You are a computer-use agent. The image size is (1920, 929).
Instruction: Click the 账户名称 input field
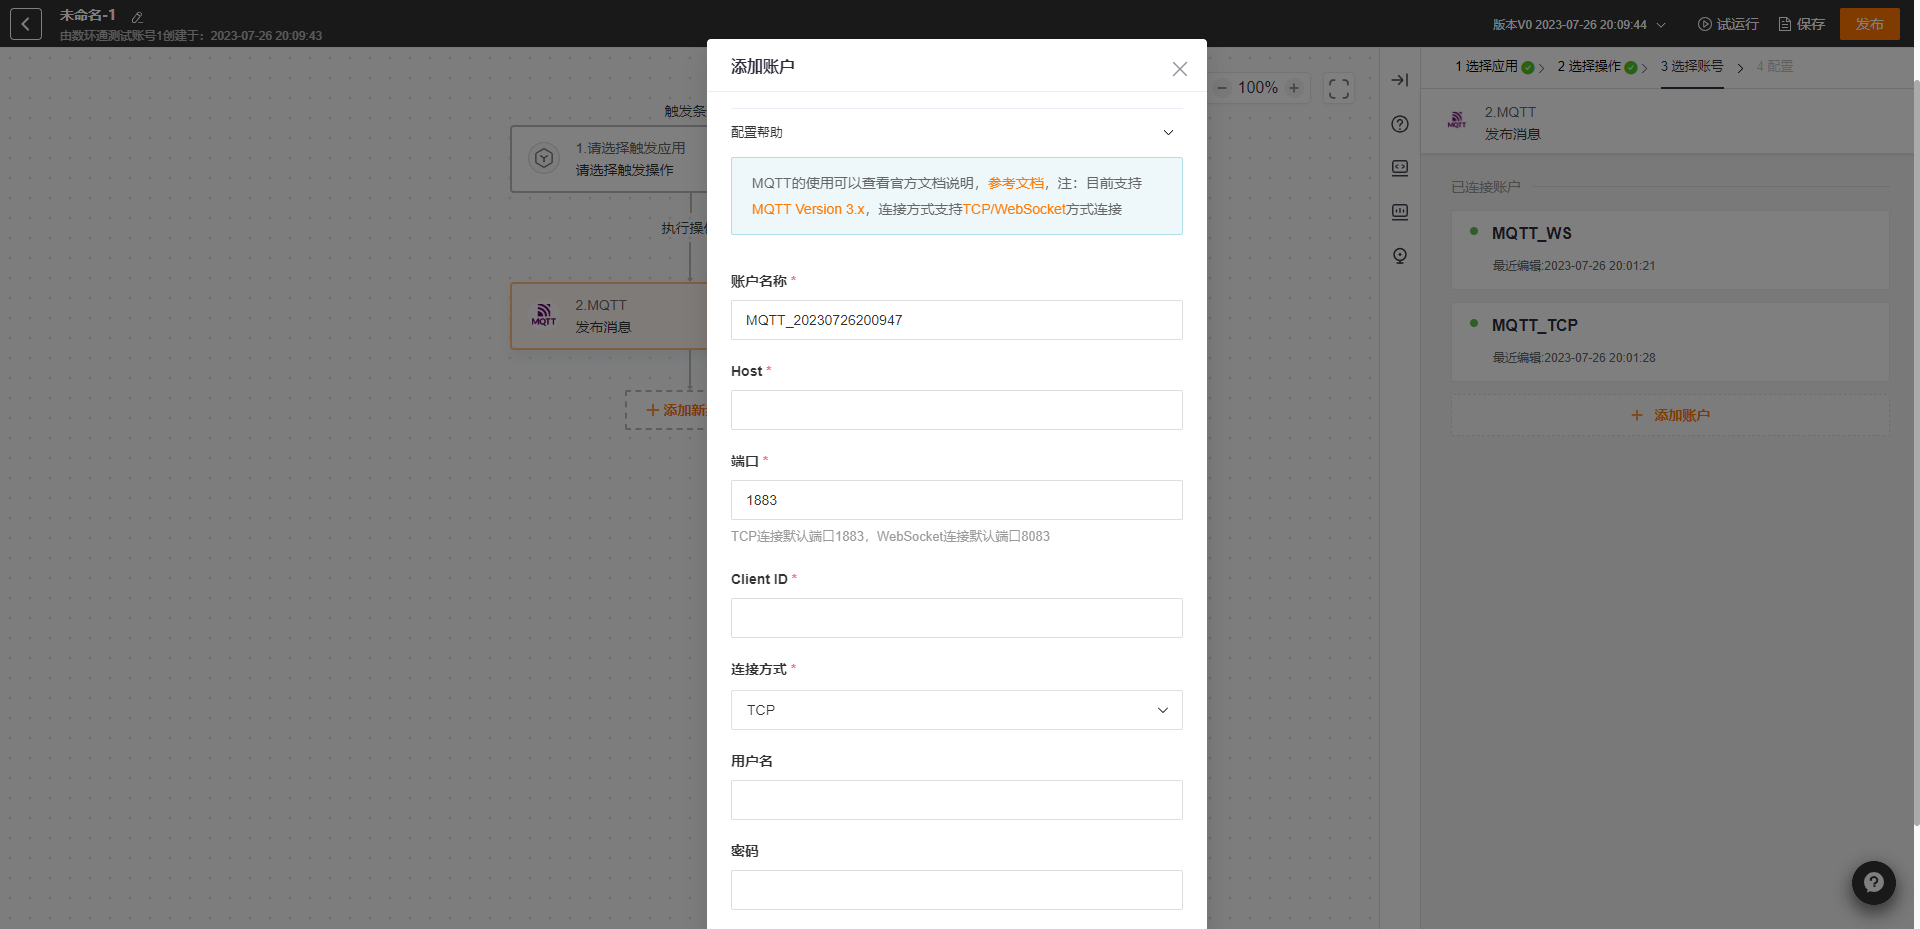[x=956, y=320]
